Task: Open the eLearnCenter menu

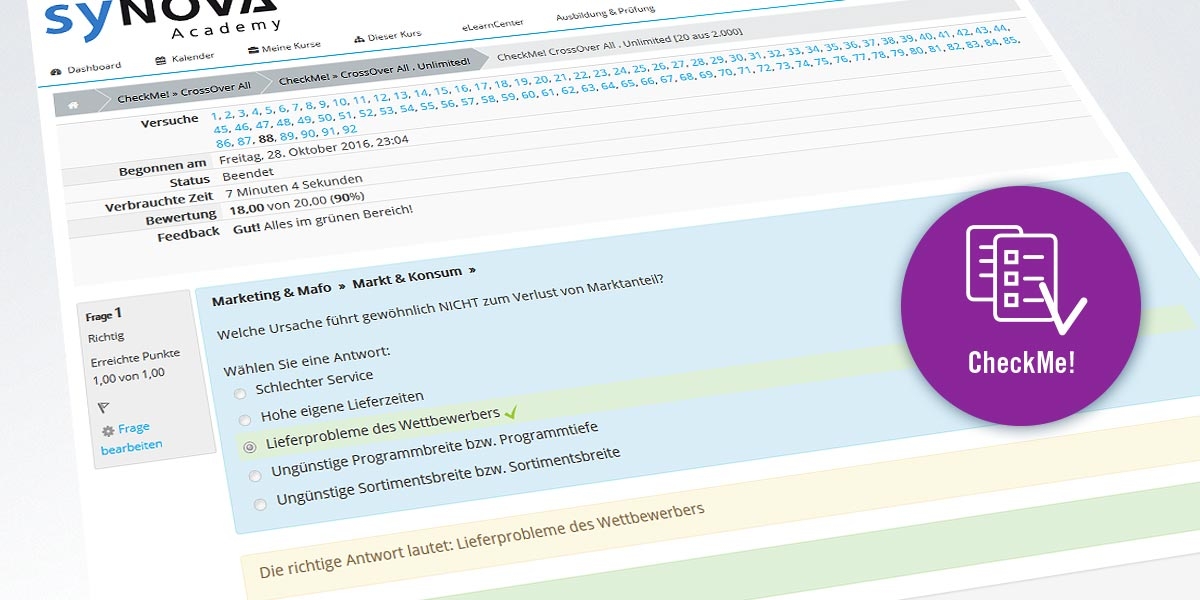Action: coord(492,23)
